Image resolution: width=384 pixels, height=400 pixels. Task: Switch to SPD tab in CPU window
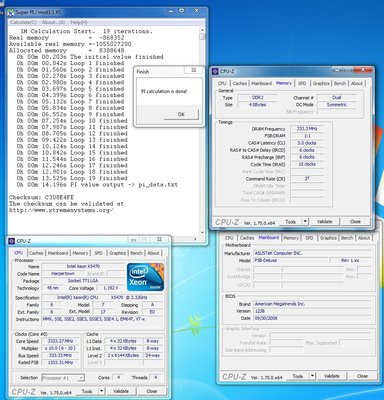click(x=98, y=253)
